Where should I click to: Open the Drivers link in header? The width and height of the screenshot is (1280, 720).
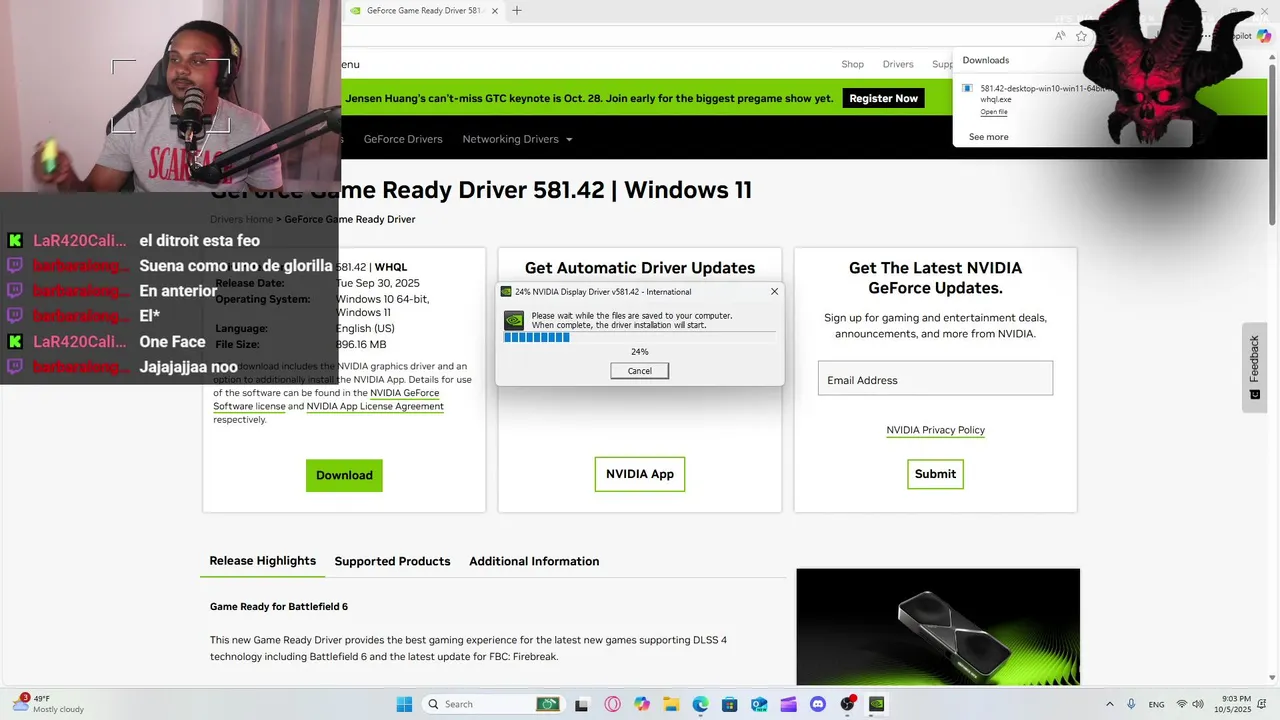pyautogui.click(x=898, y=64)
